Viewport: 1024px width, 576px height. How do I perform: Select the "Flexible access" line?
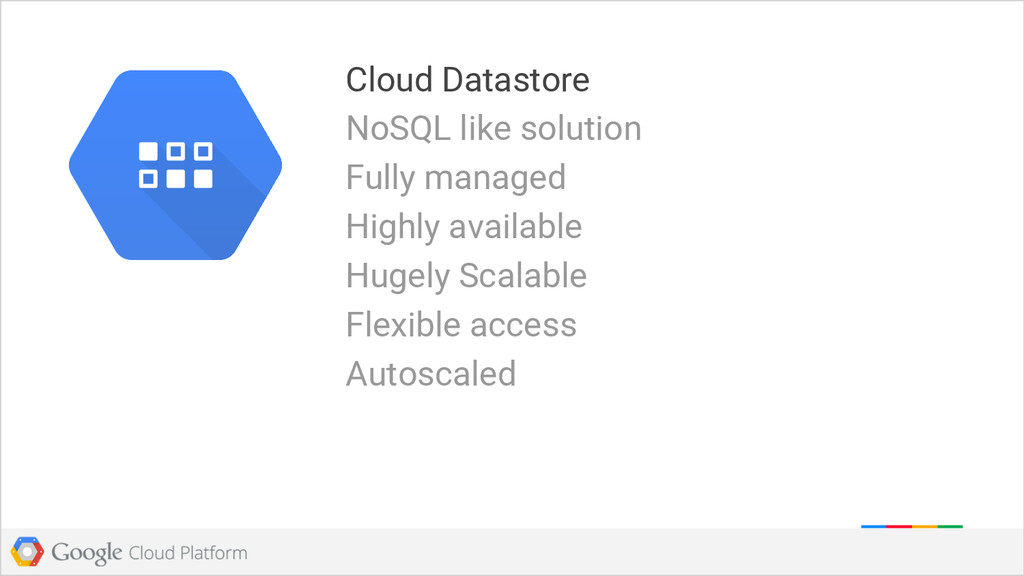461,325
